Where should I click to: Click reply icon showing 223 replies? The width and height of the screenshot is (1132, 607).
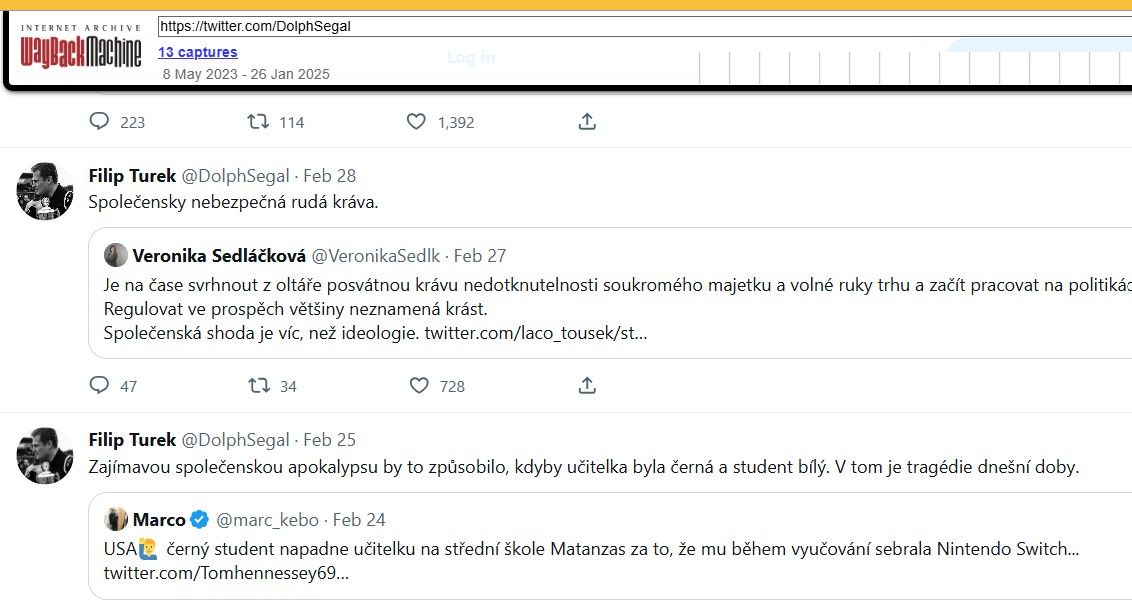coord(99,121)
